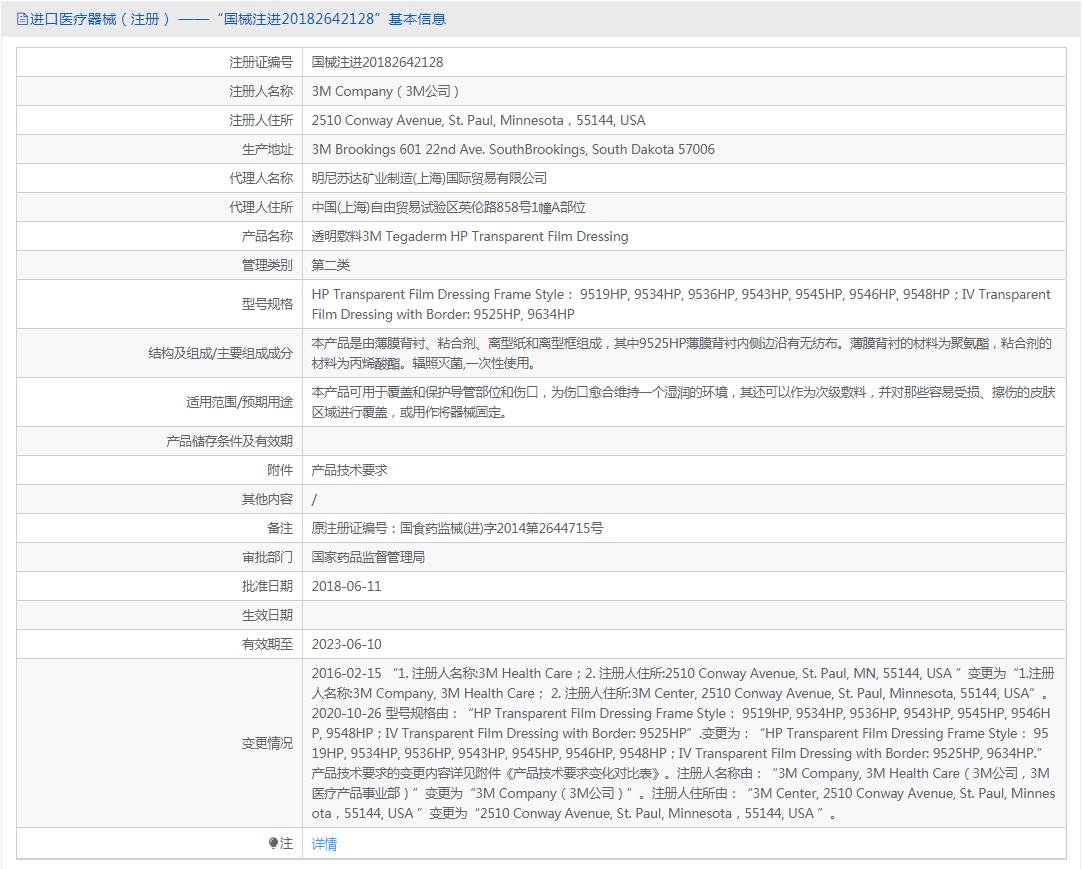Select attachment value 产品技术要求
1082x869 pixels.
(x=349, y=470)
